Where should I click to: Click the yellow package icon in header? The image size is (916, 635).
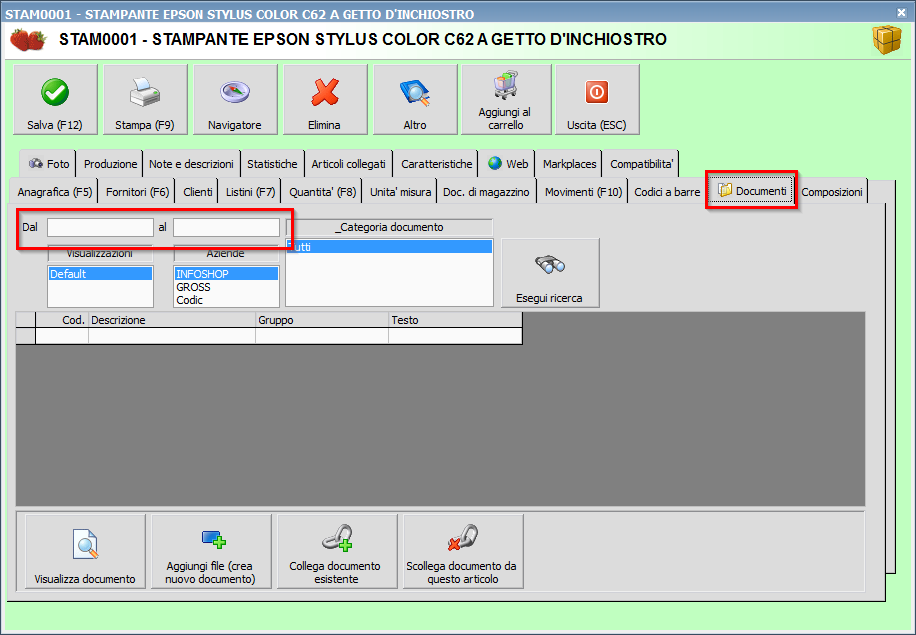887,40
